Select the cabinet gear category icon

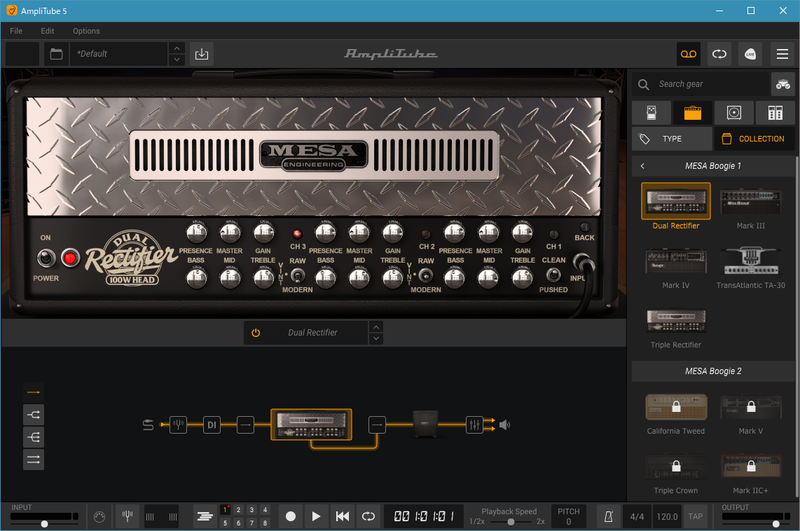[x=734, y=113]
